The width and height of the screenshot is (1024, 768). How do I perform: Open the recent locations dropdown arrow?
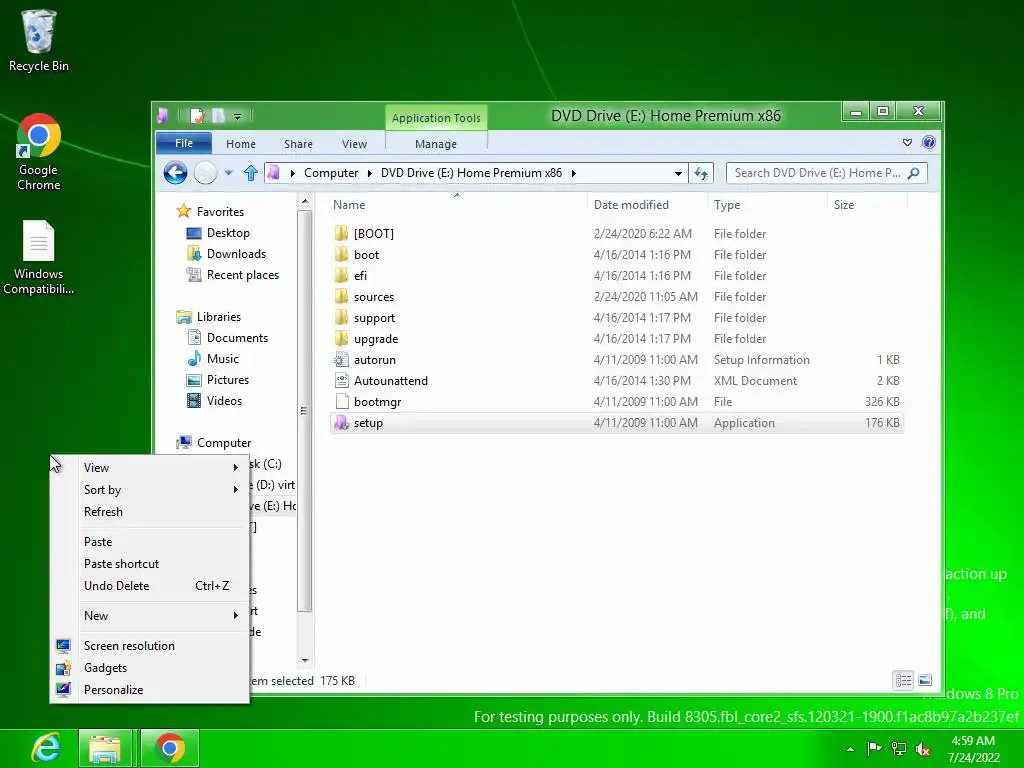(x=229, y=173)
